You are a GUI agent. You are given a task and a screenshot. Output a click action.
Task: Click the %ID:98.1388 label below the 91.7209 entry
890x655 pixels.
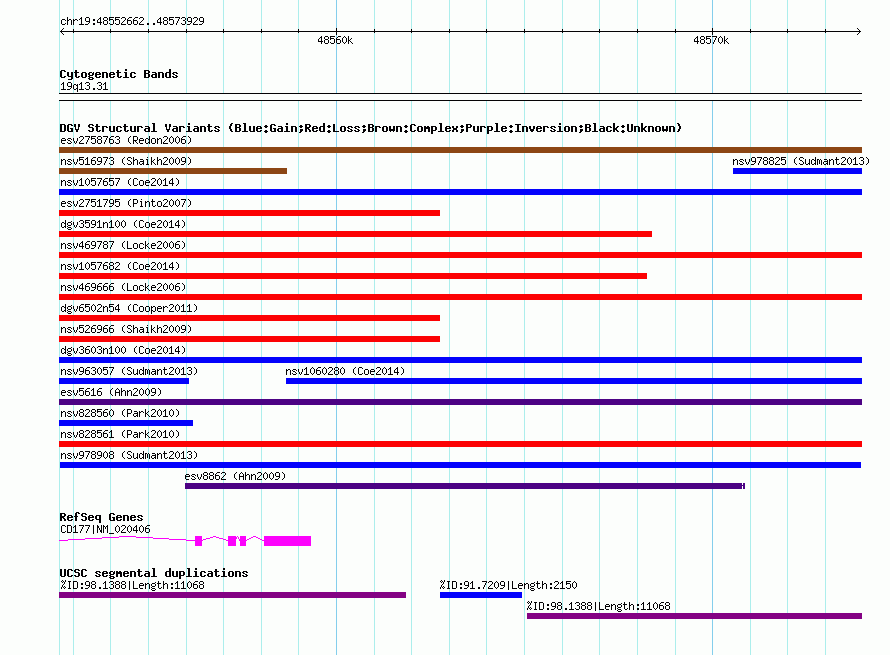(x=598, y=606)
